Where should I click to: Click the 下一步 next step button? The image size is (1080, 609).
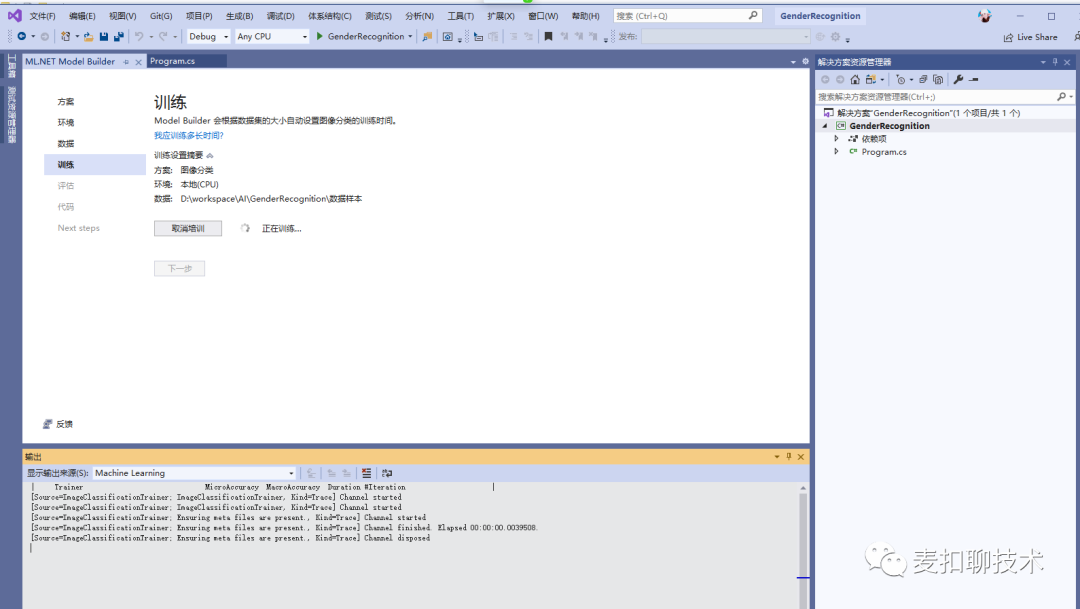tap(180, 269)
